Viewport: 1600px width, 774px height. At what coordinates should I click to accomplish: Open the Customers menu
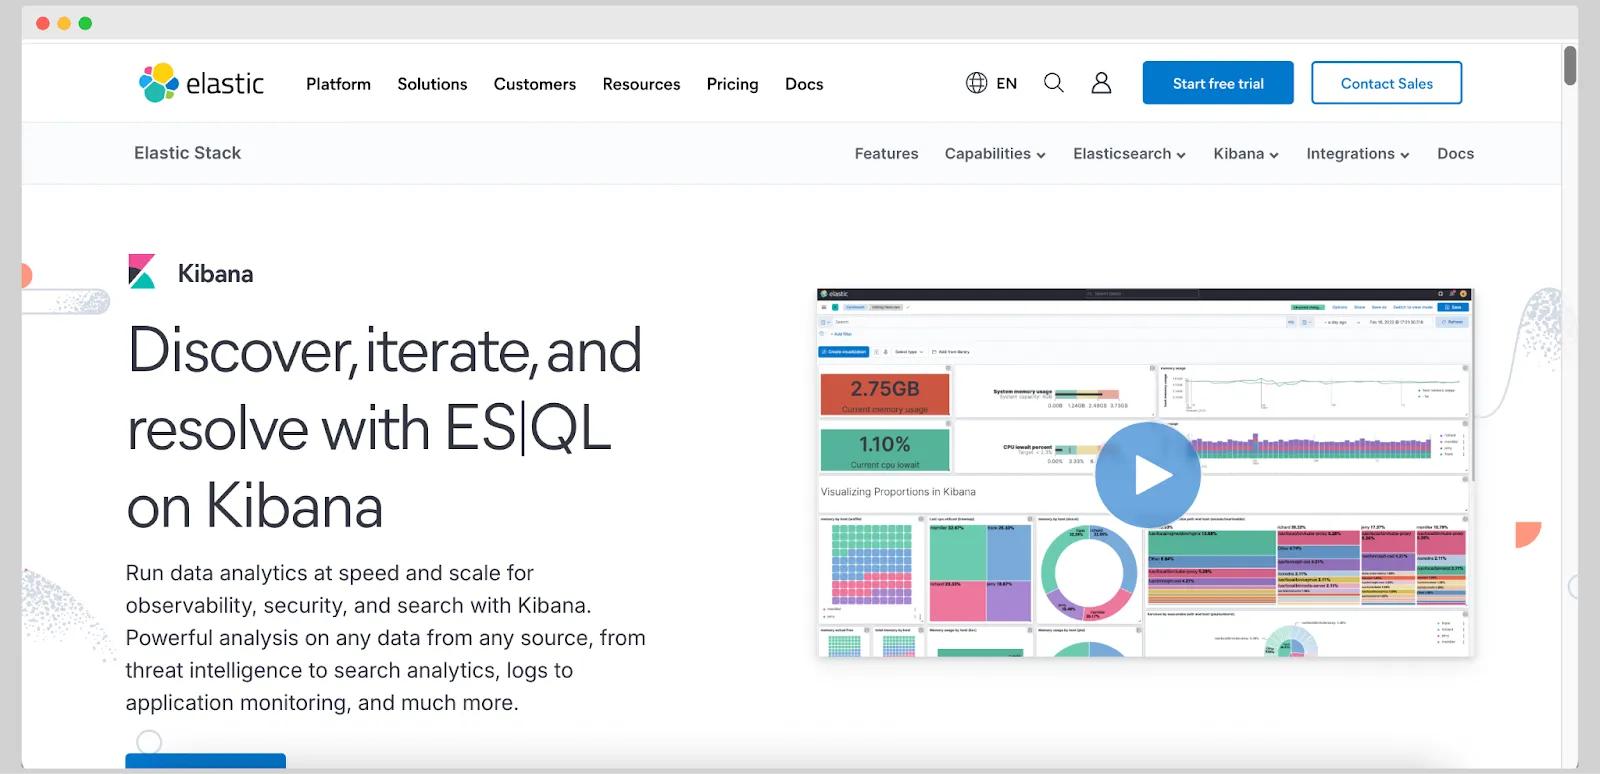click(x=535, y=84)
